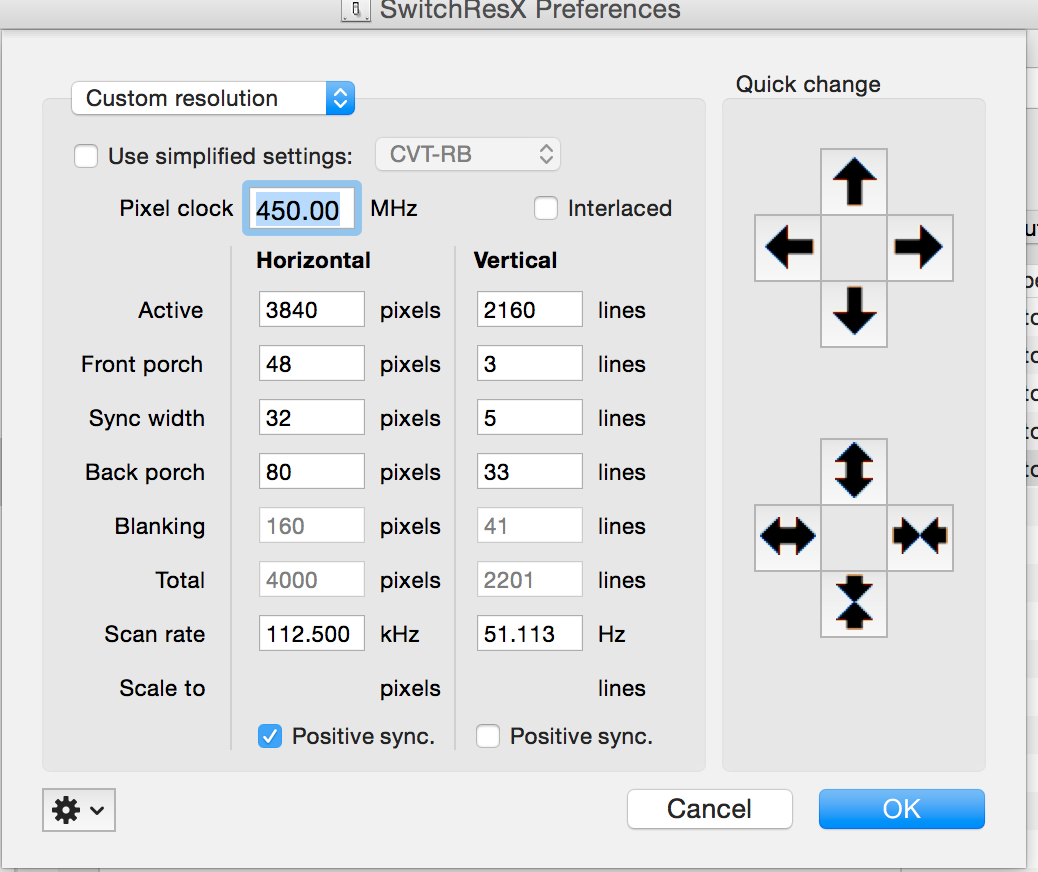Open the CVT-RB timing dropdown
1038x872 pixels.
(468, 154)
